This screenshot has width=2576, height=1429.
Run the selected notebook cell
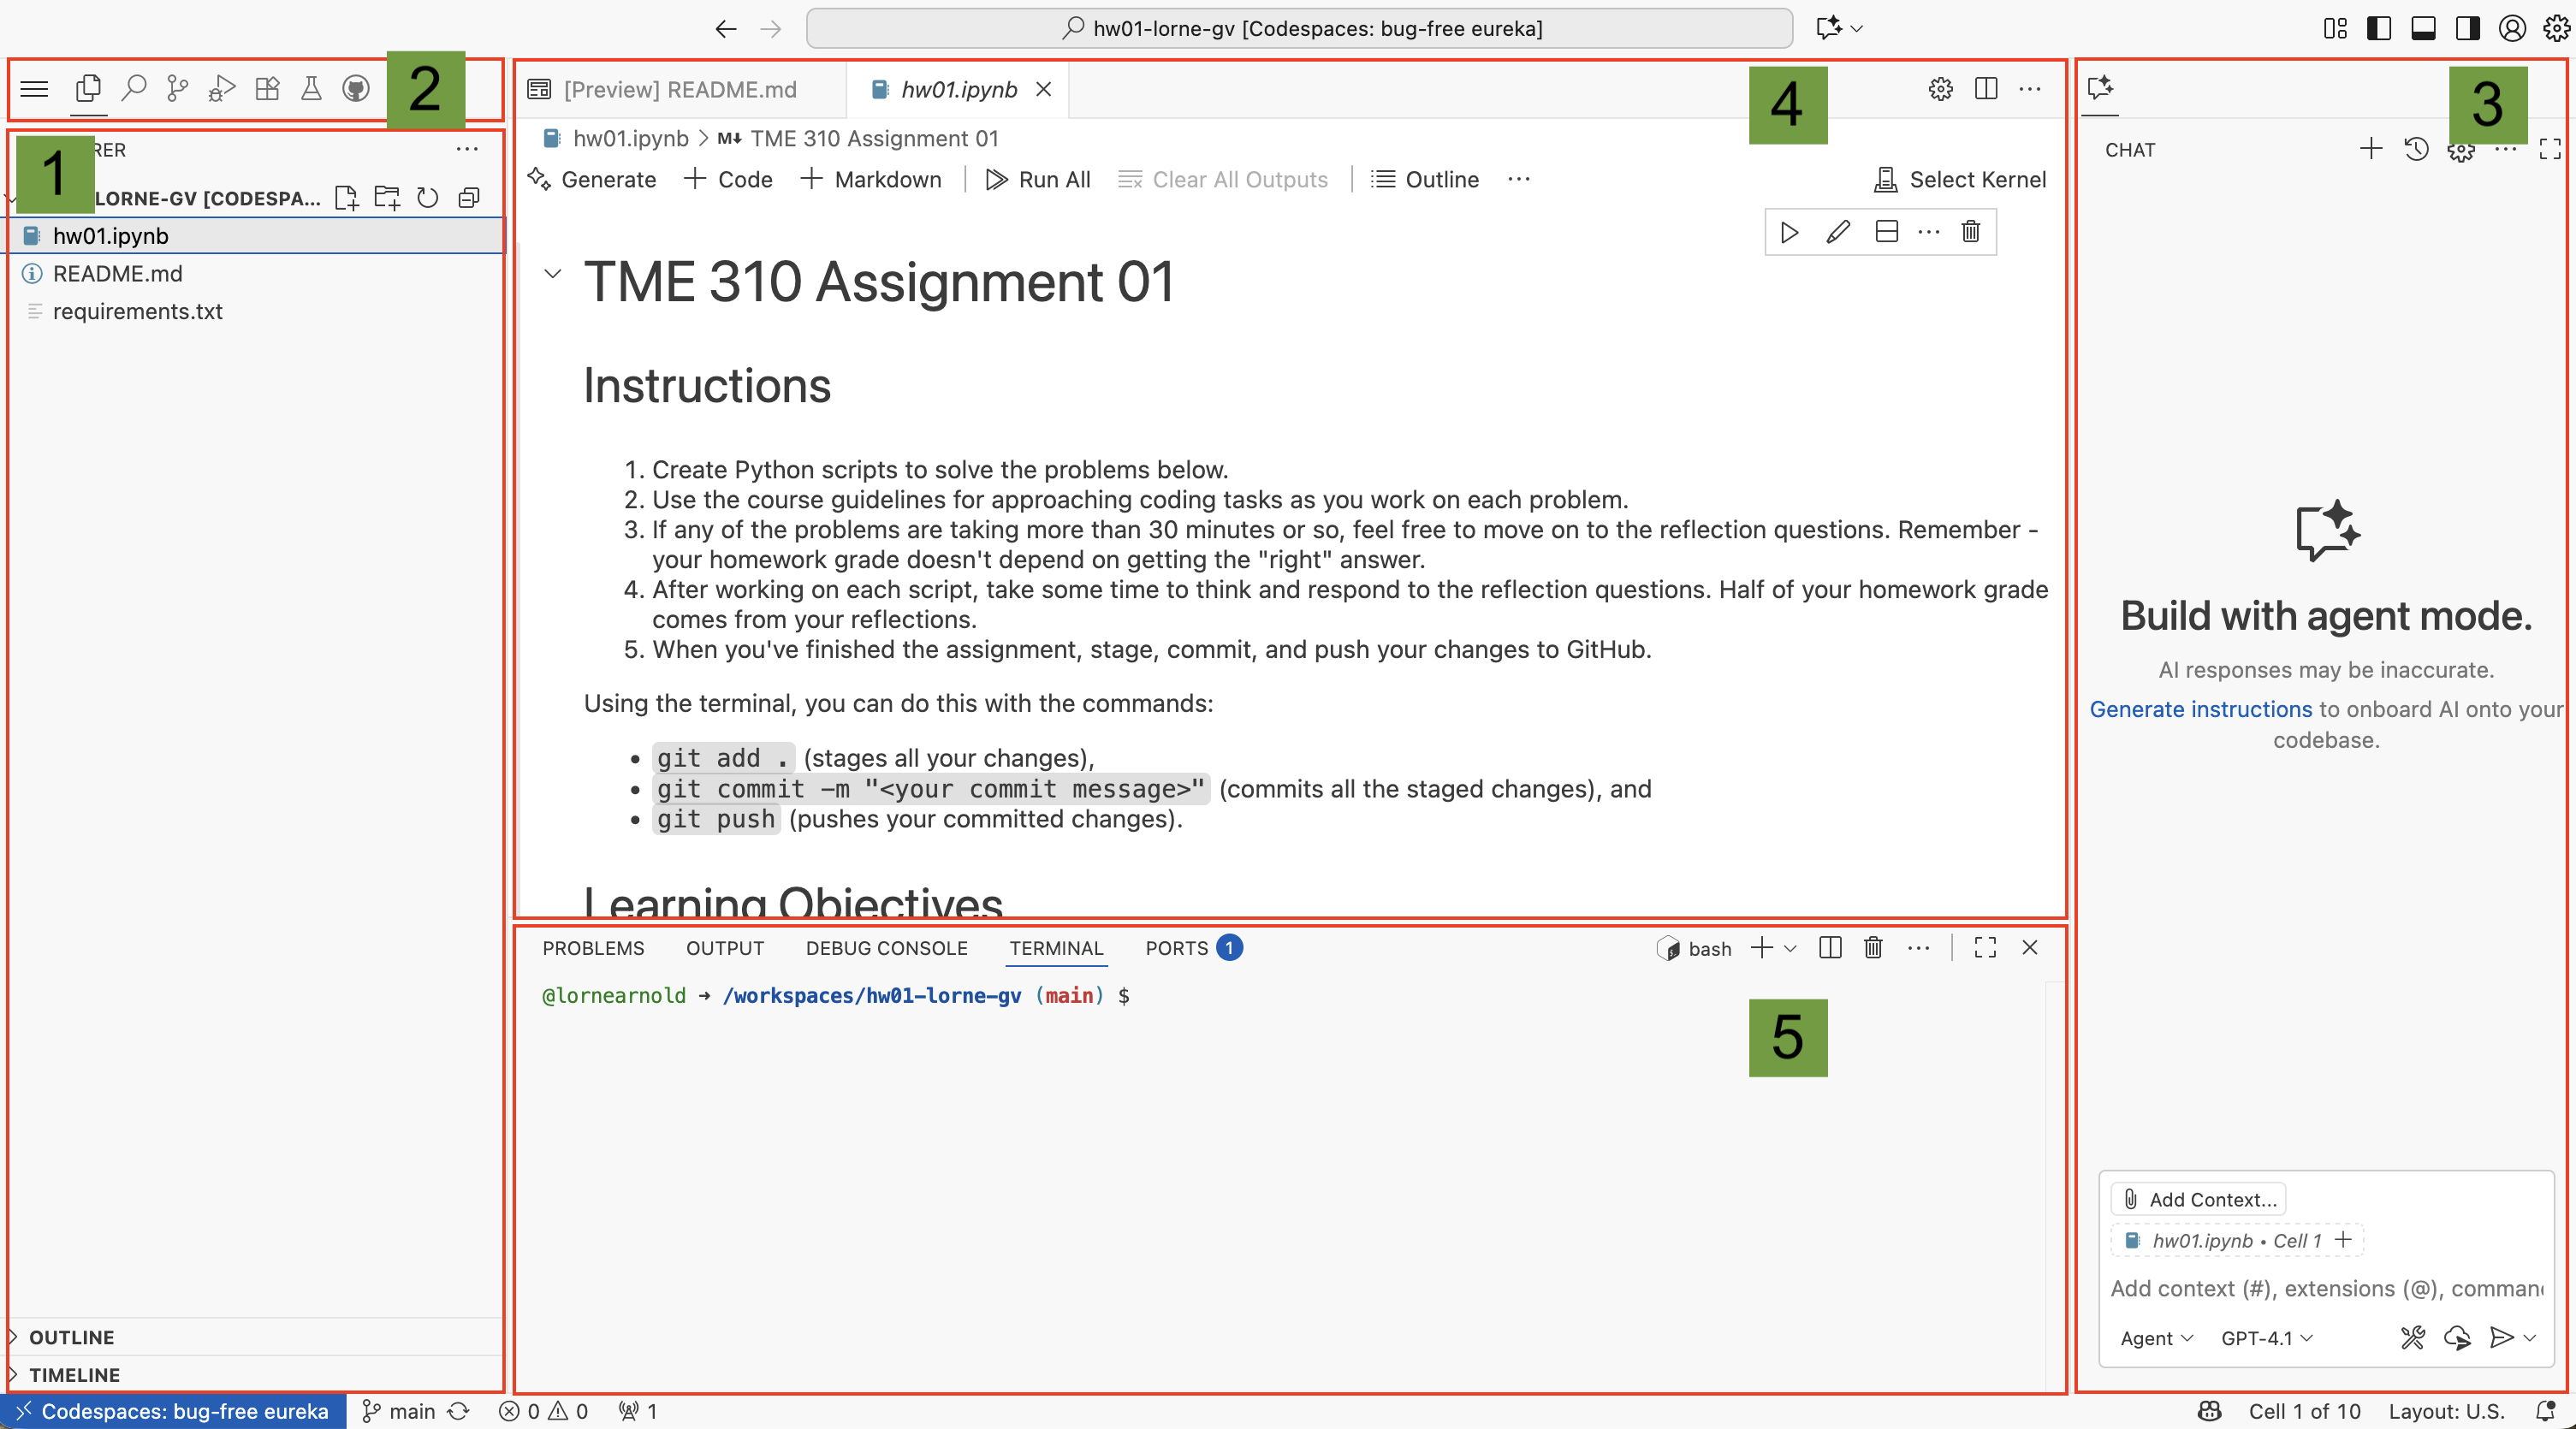click(x=1789, y=232)
